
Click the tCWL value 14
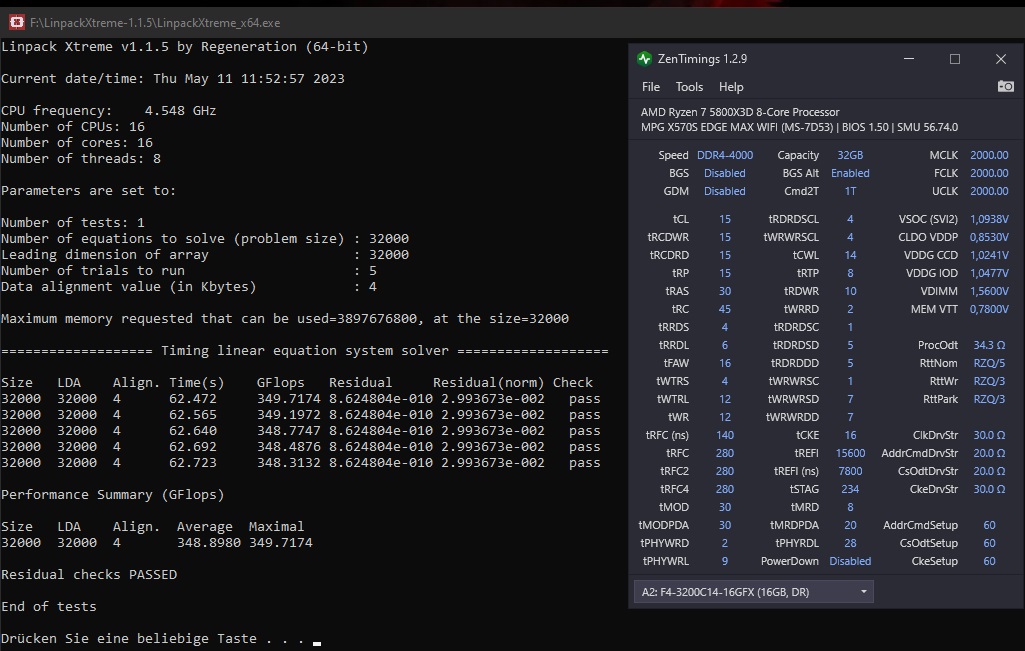click(850, 255)
